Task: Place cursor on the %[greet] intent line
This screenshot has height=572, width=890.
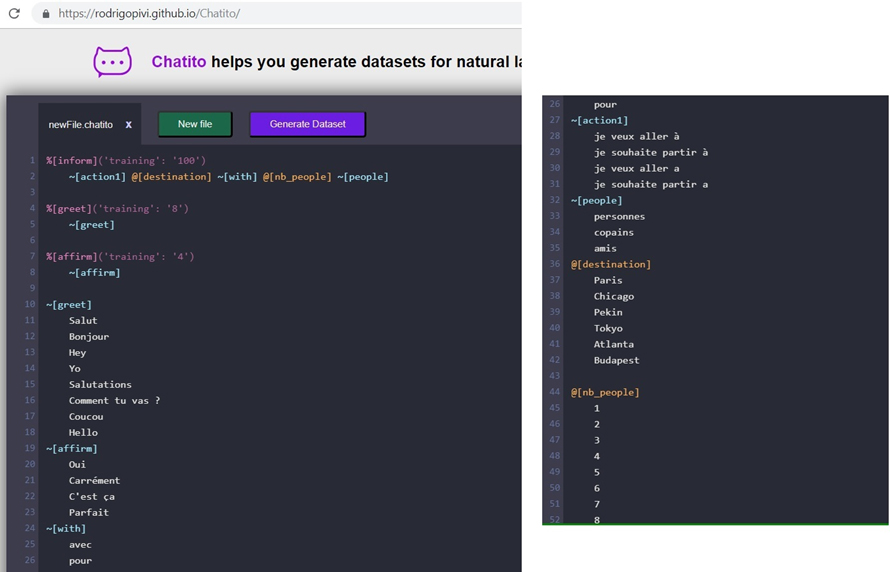Action: [117, 209]
